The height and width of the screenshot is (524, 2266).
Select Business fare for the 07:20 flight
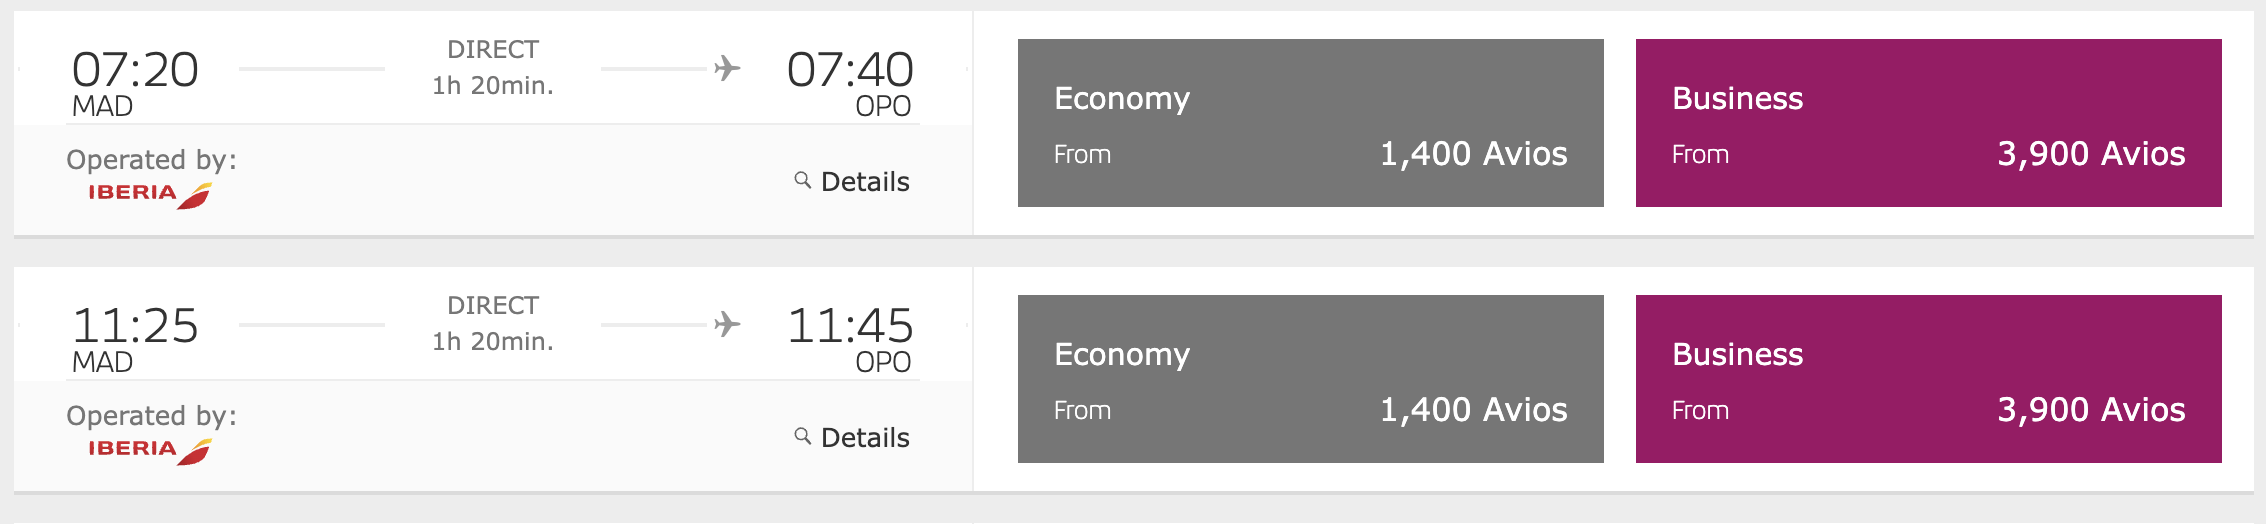pos(1928,123)
